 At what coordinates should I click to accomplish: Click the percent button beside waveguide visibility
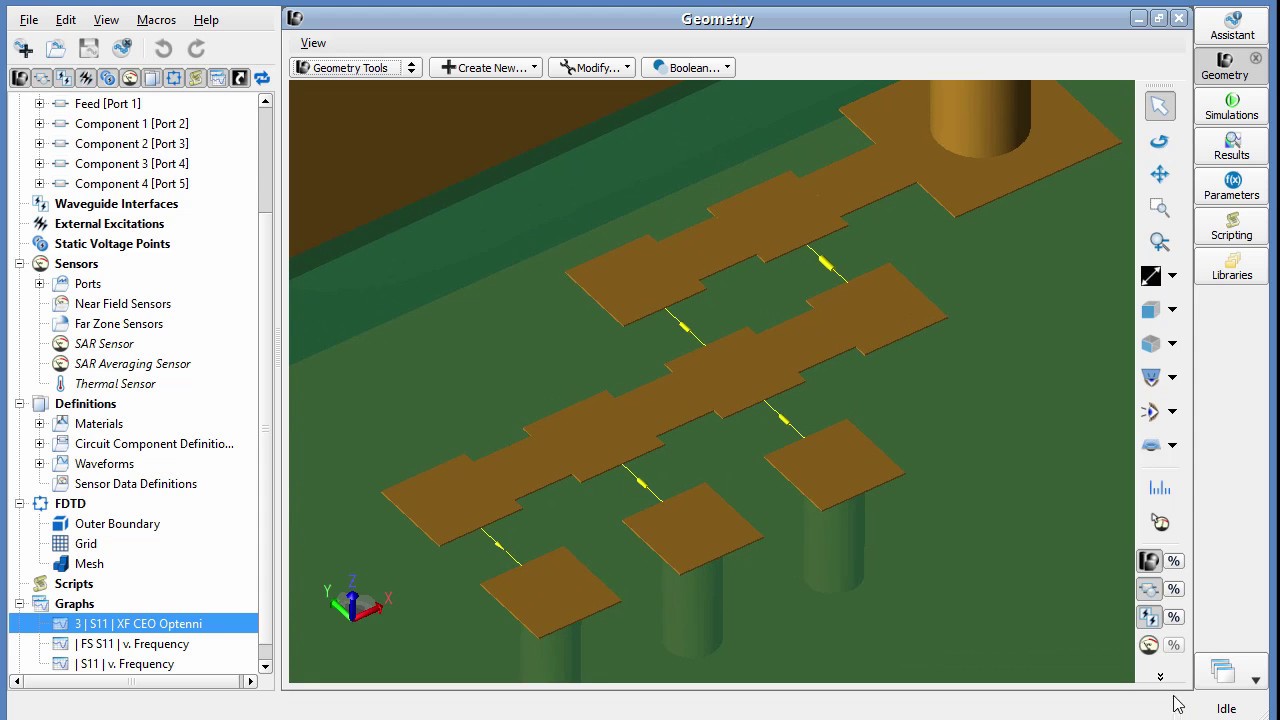1173,617
